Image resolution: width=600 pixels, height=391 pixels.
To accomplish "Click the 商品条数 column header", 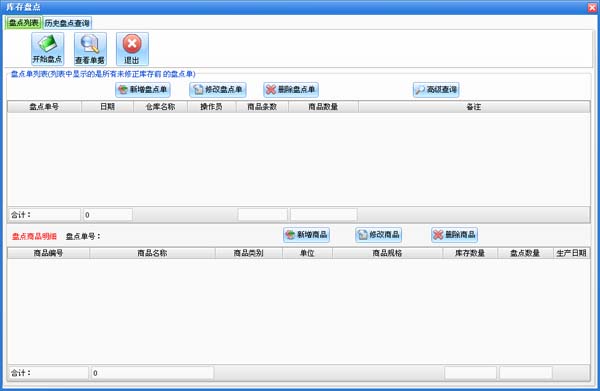I will pyautogui.click(x=262, y=107).
